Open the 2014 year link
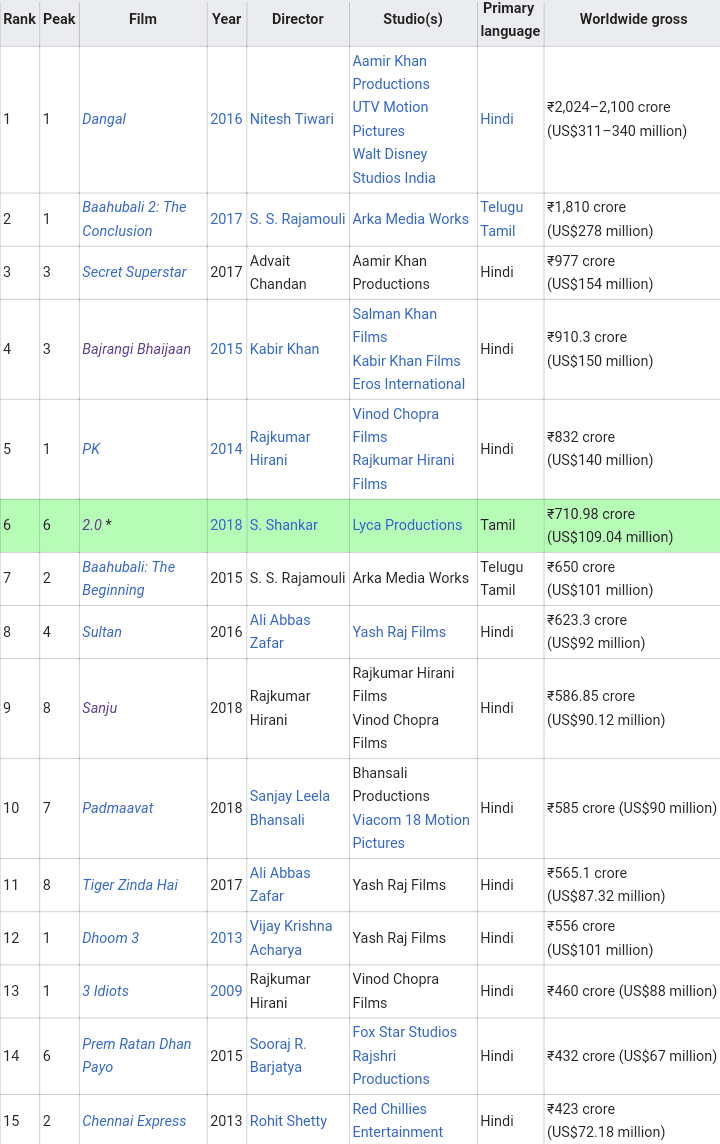The image size is (720, 1144). click(x=226, y=449)
